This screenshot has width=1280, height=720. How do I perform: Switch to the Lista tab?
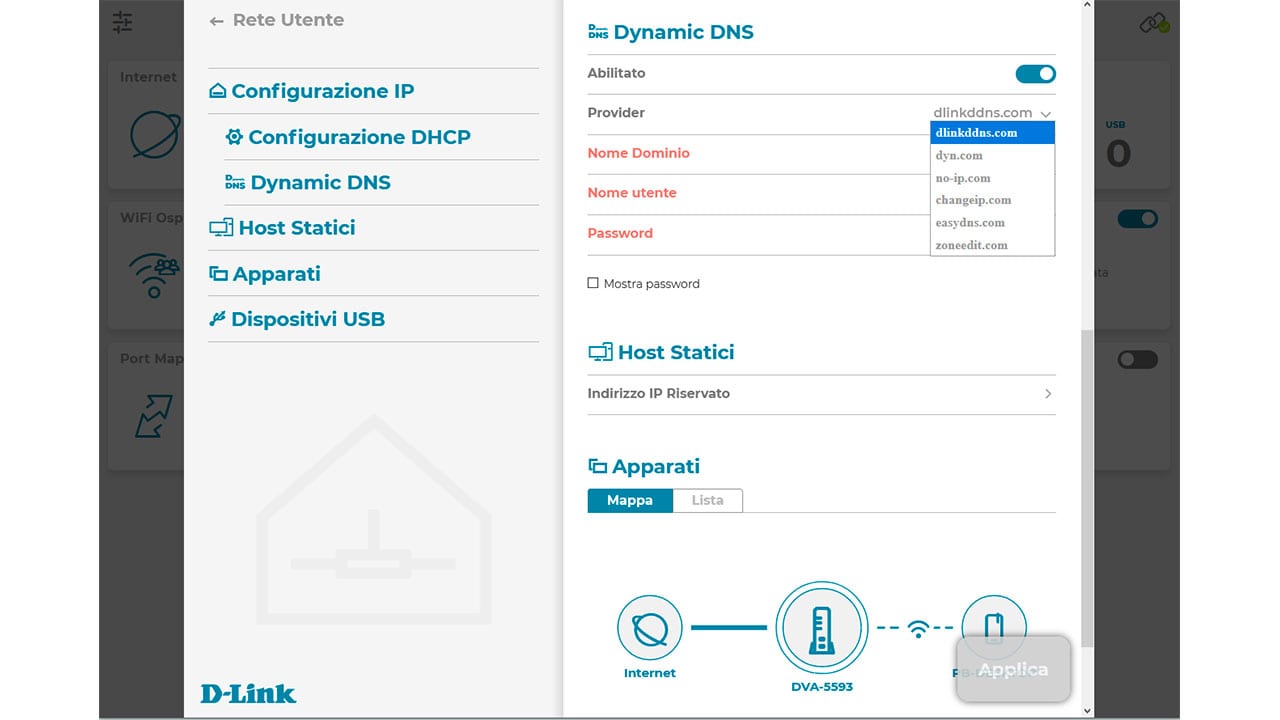[x=707, y=500]
